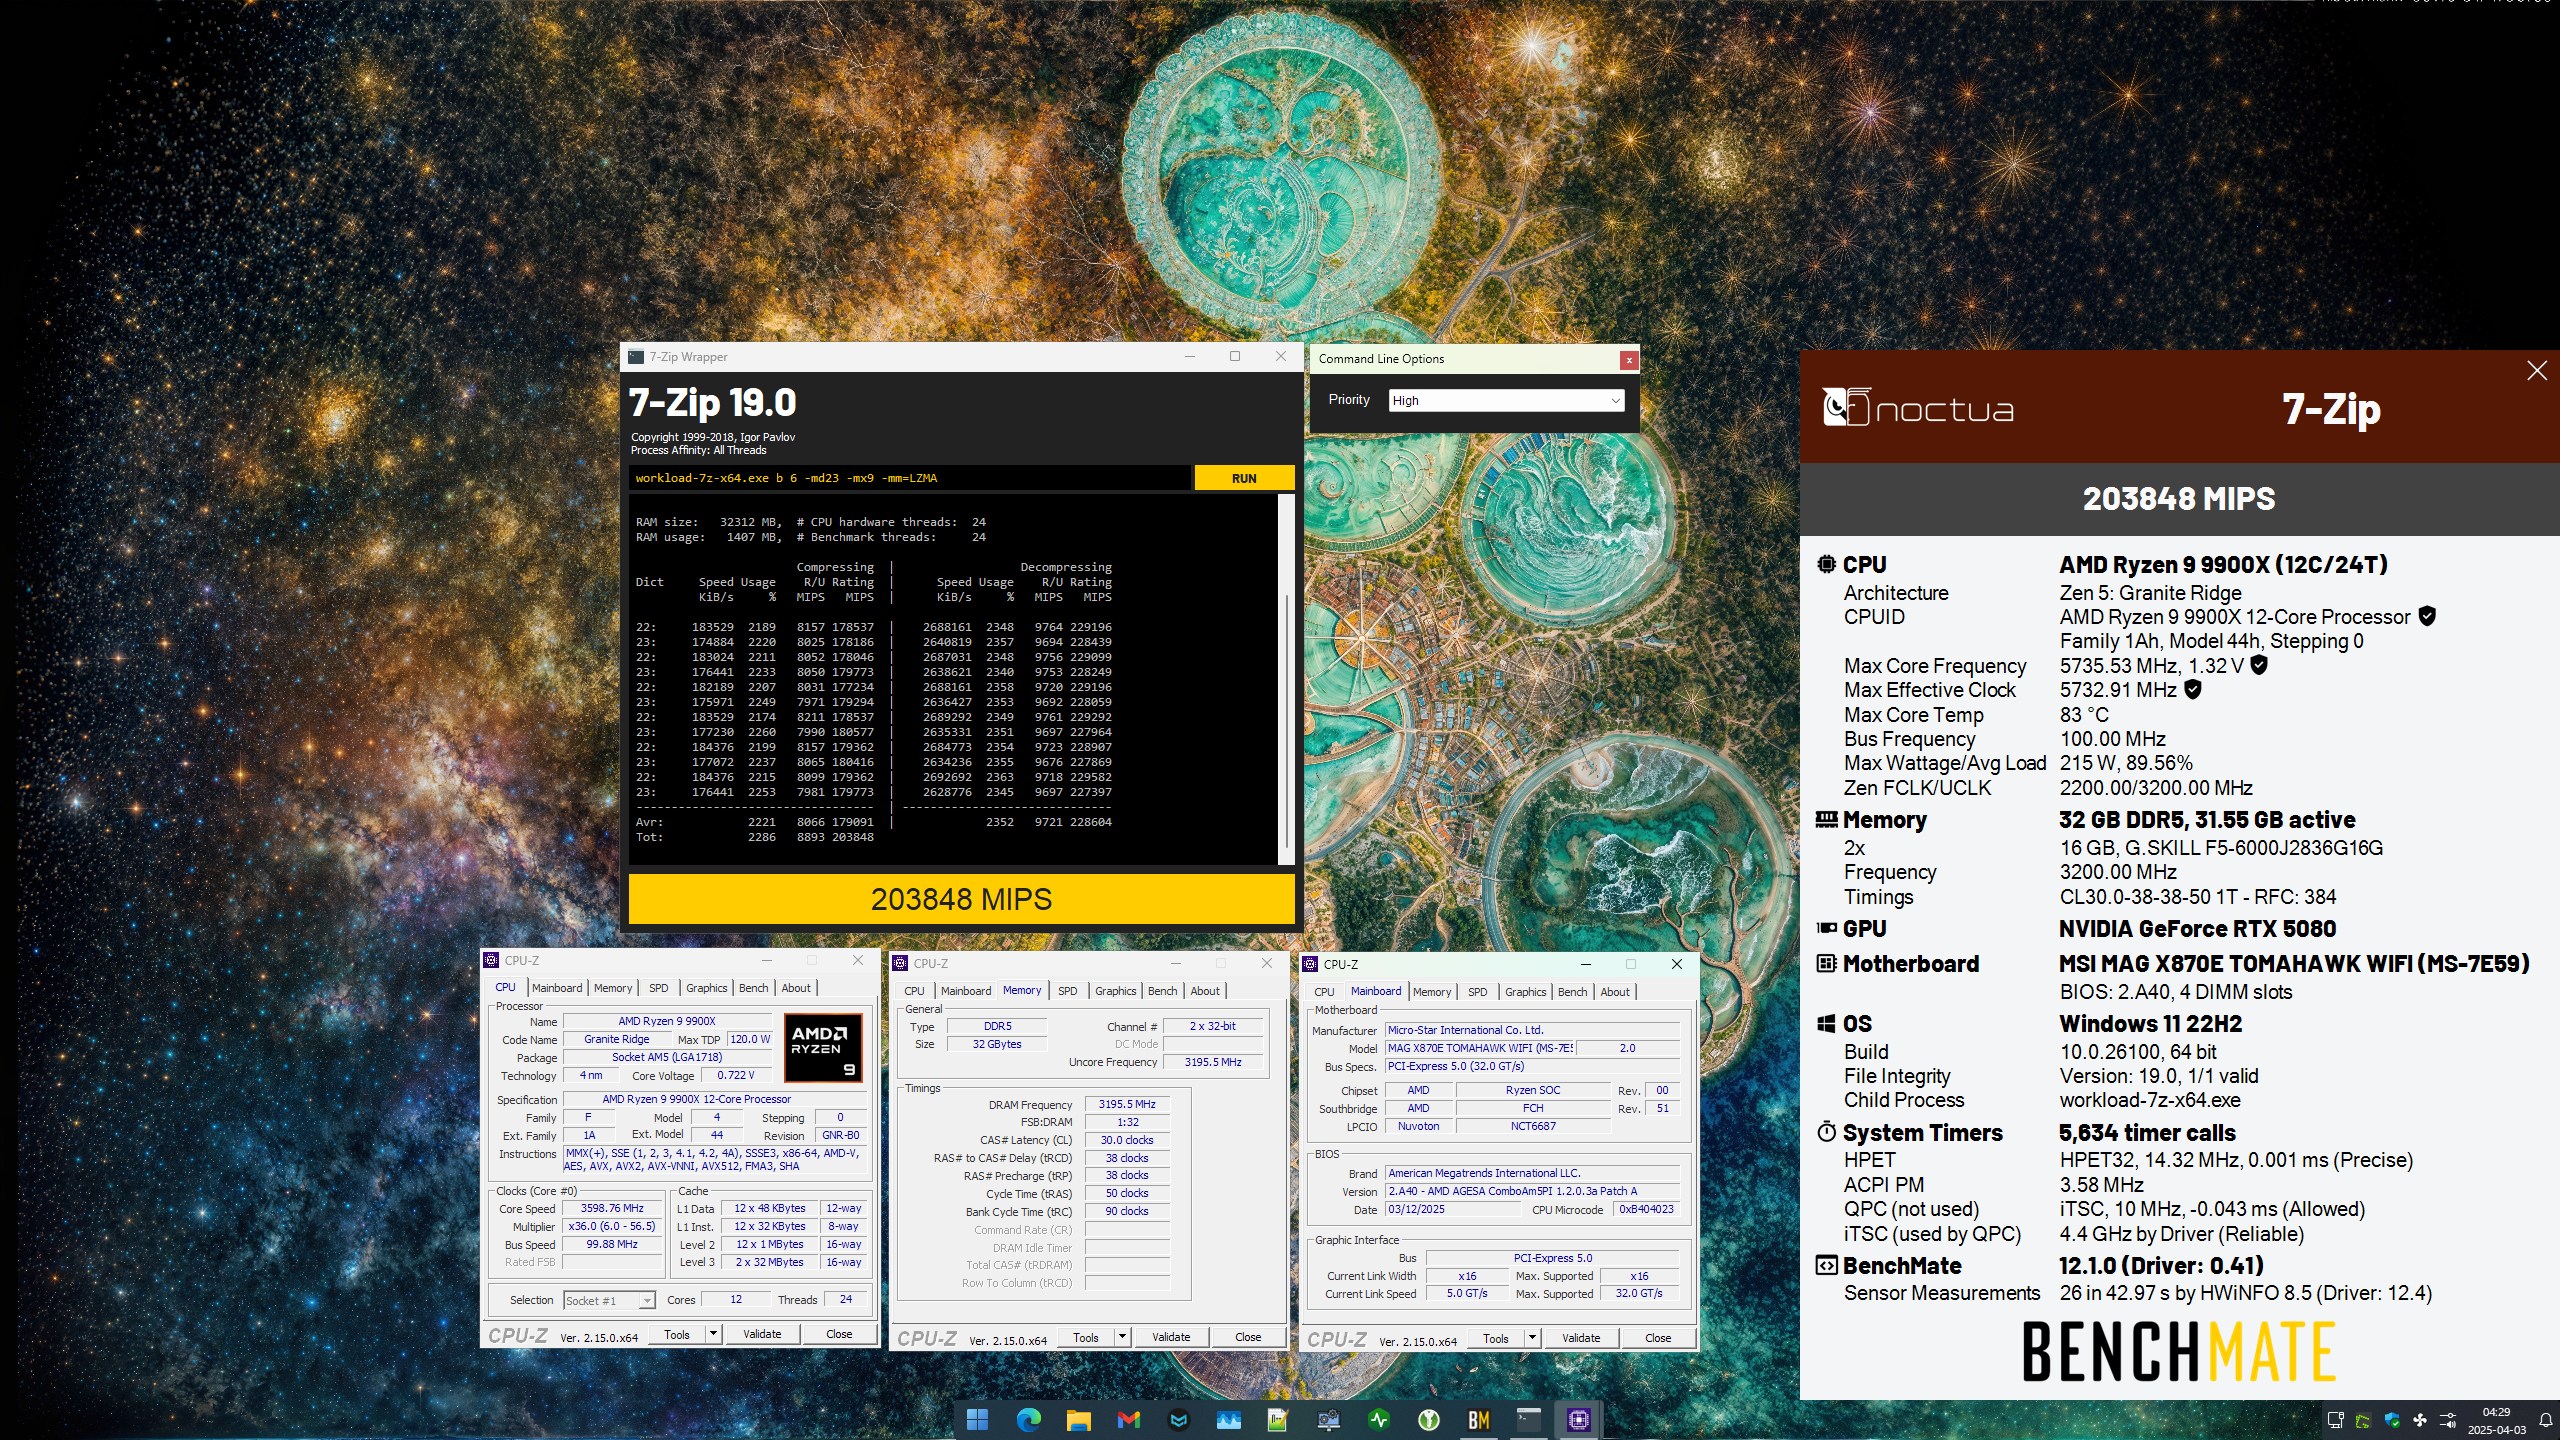This screenshot has width=2560, height=1440.
Task: Switch to 7-Zip console taskbar icon
Action: tap(1528, 1419)
